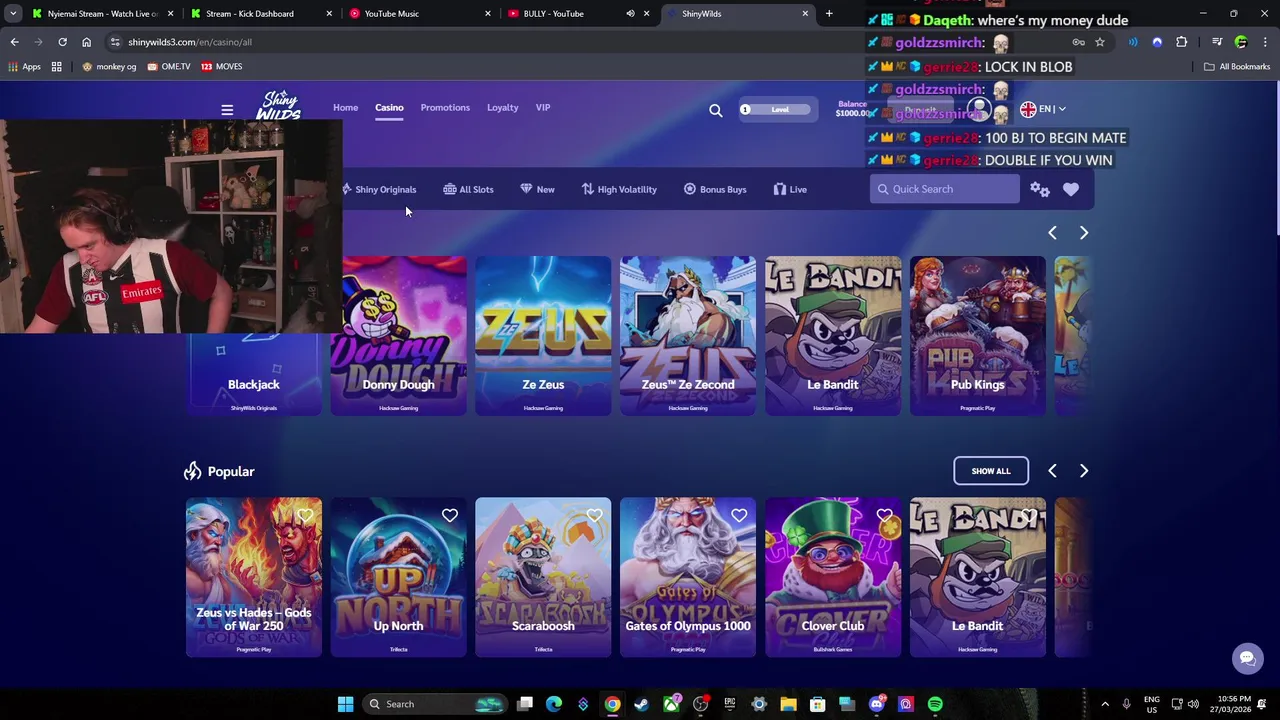This screenshot has height=720, width=1280.
Task: Open the Pub Kings game card
Action: coord(978,336)
